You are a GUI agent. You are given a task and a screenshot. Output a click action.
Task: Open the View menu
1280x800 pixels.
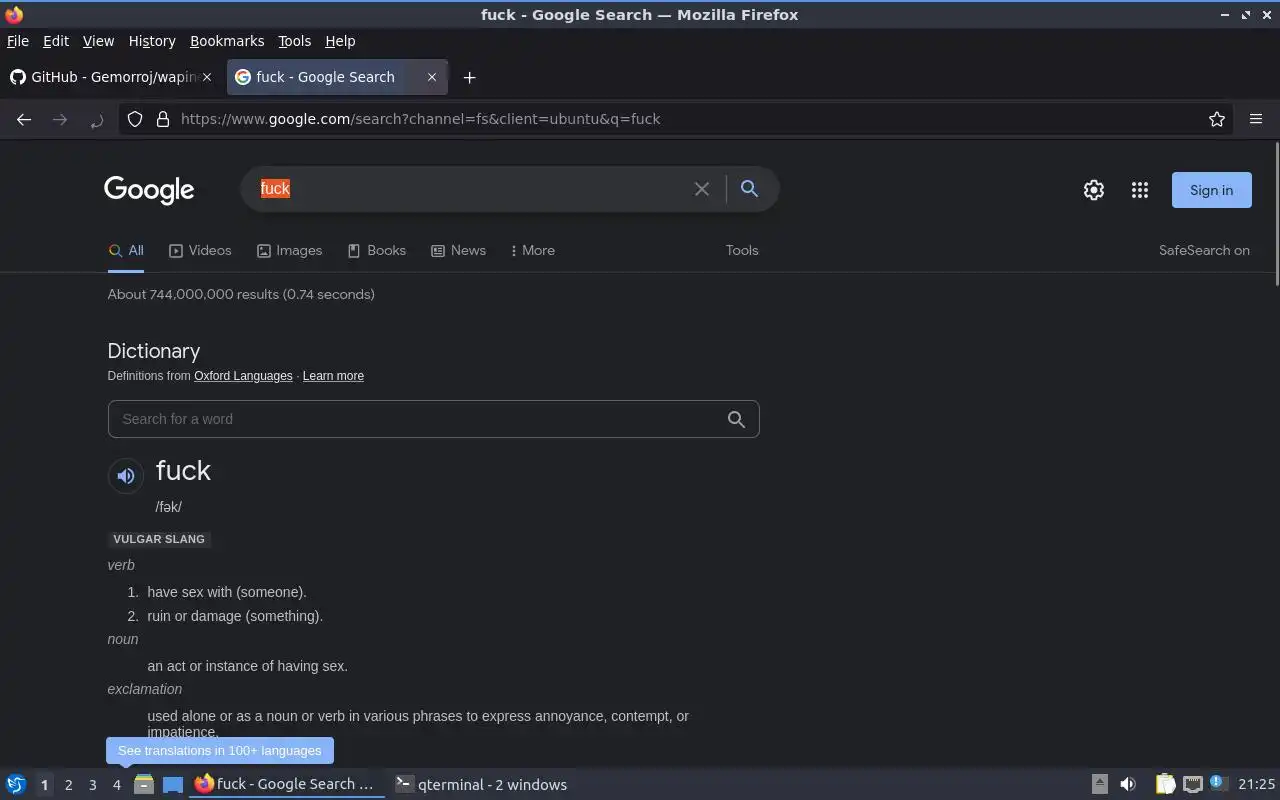(98, 41)
